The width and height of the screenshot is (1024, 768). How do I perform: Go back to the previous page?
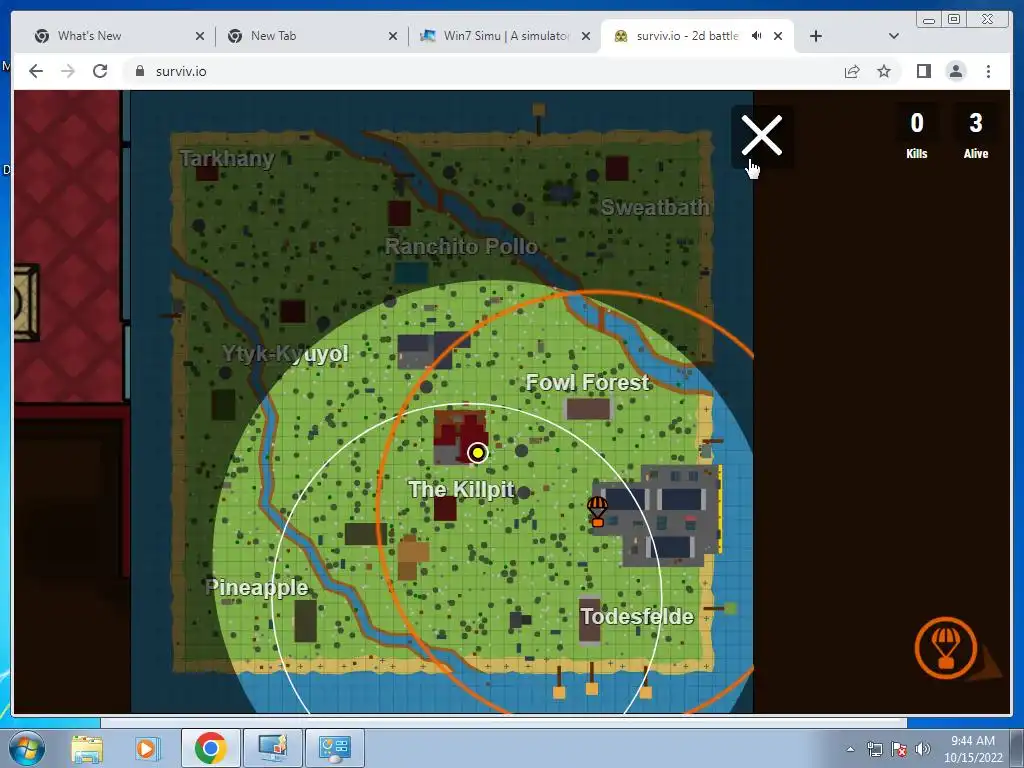[x=36, y=71]
